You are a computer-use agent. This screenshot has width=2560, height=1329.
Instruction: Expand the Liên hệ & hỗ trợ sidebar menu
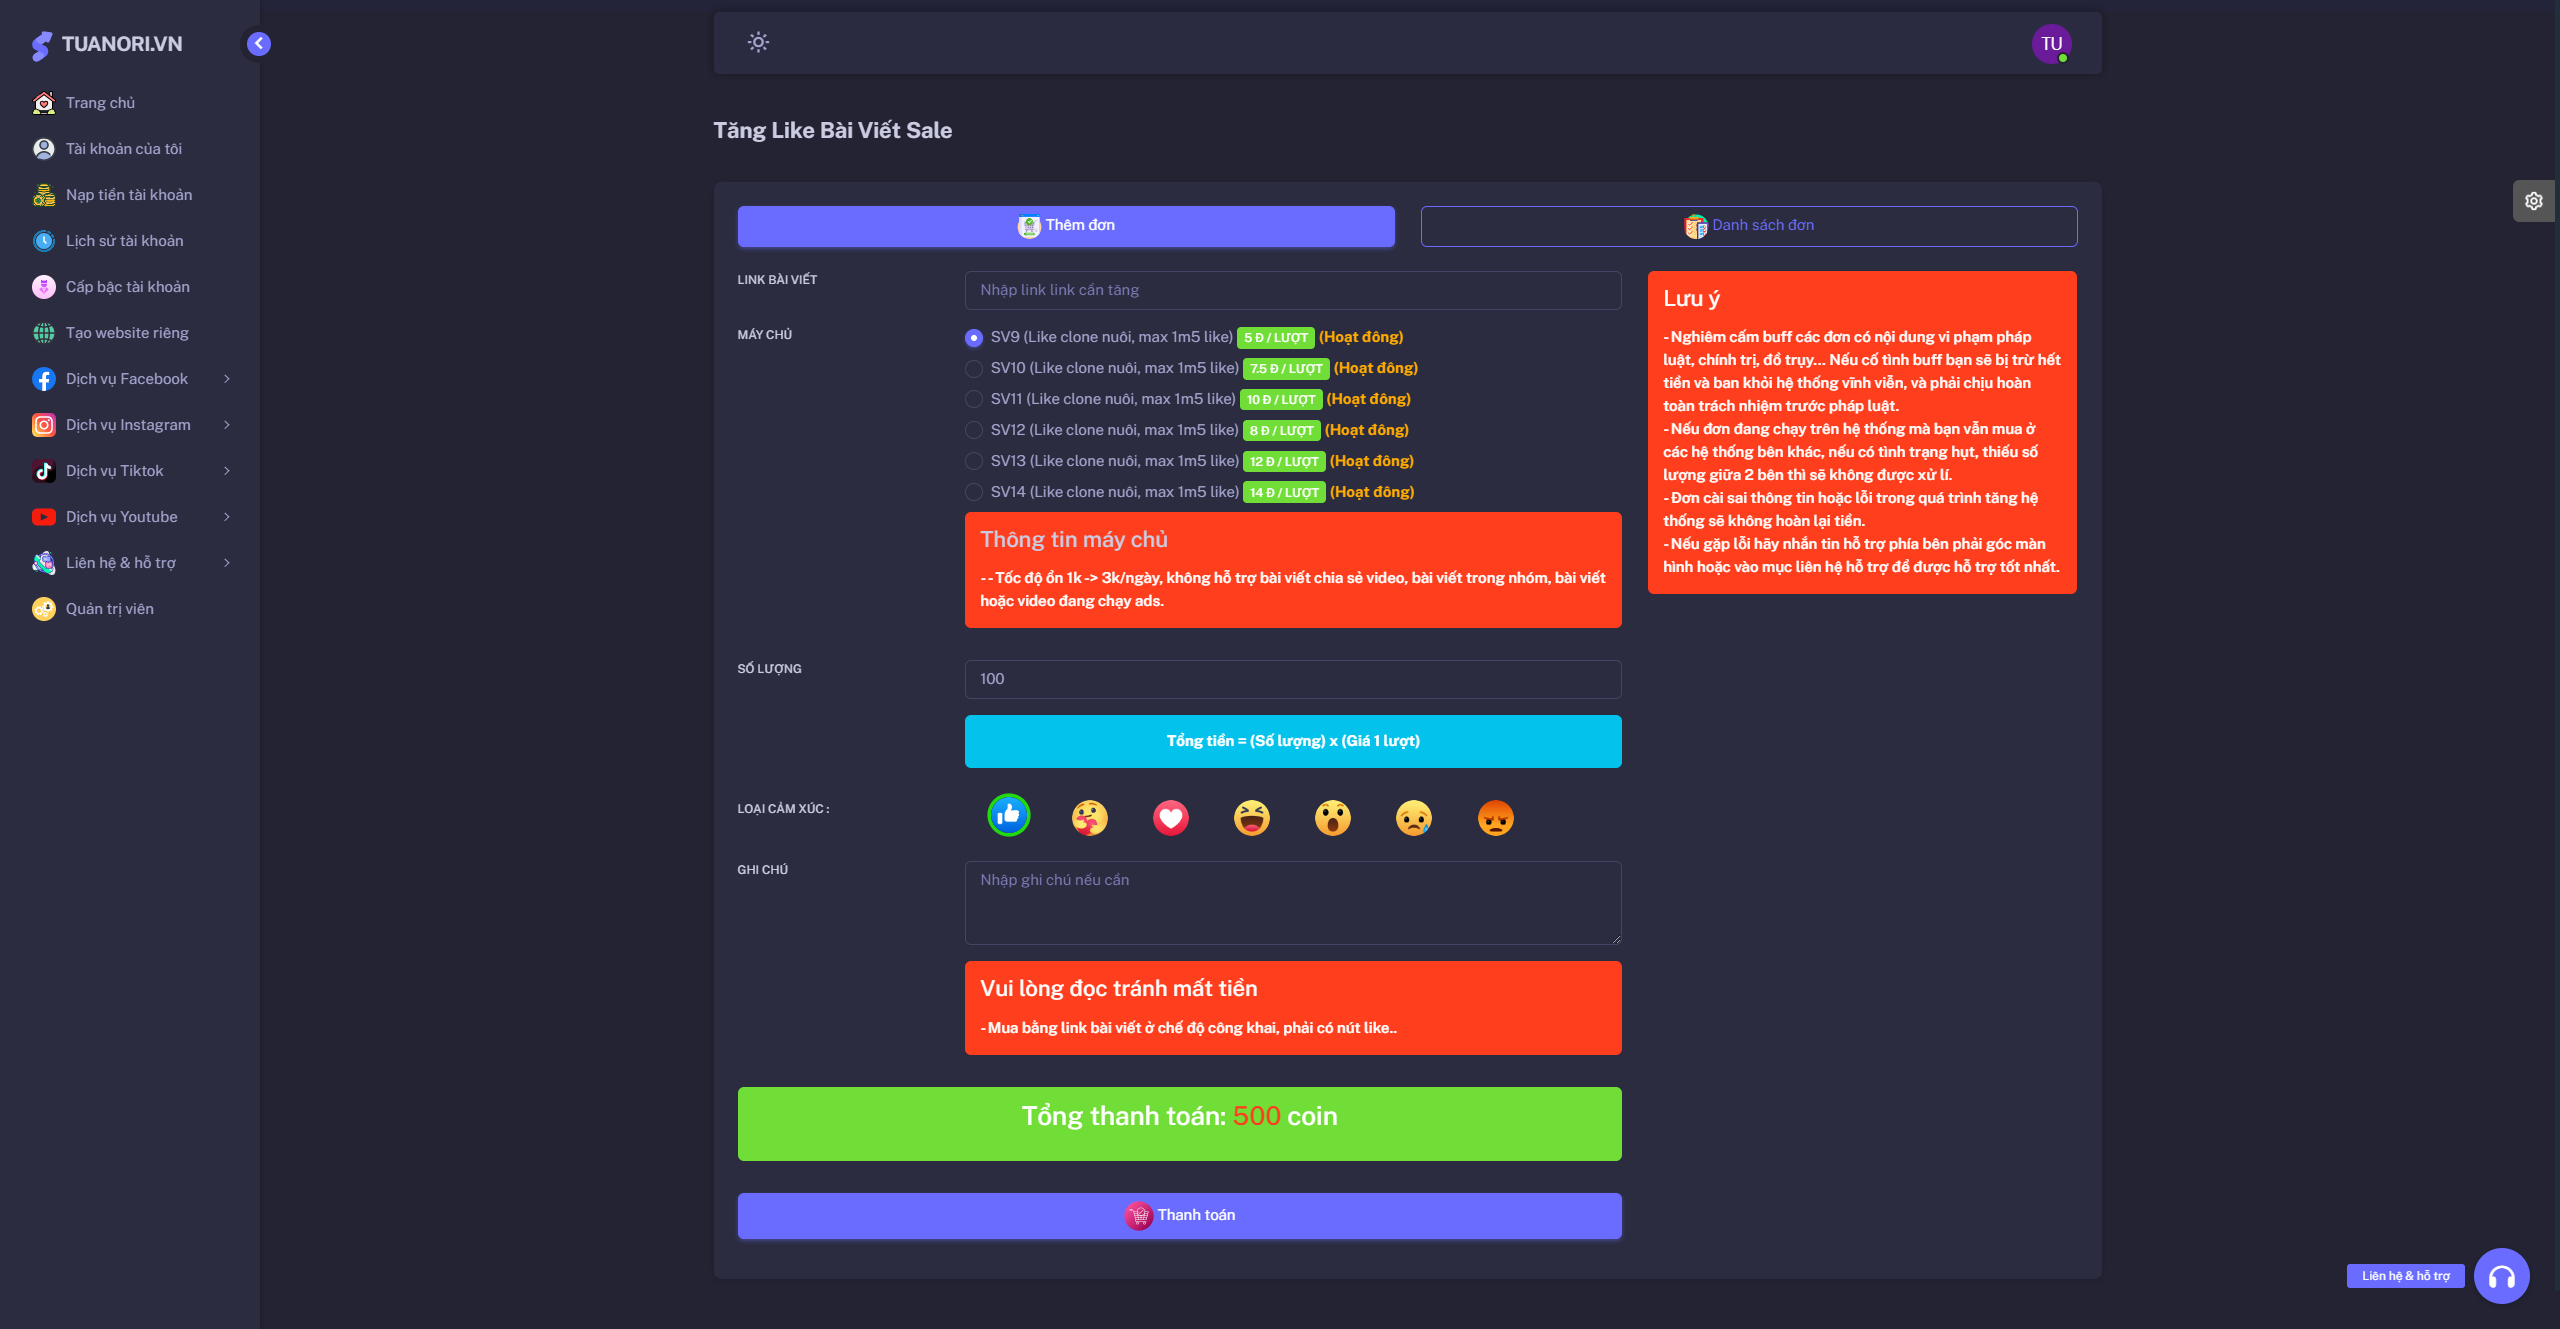pos(127,564)
